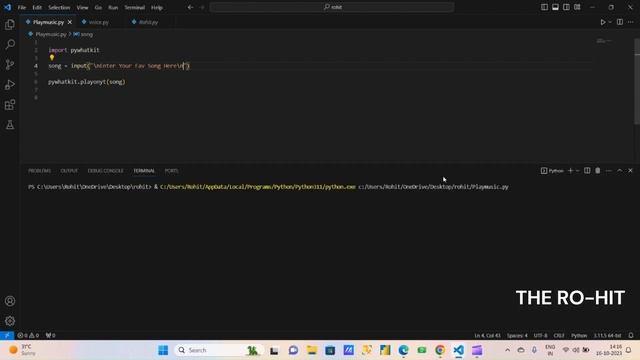Screen dimensions: 640x360
Task: Expand the run options dropdown arrow
Action: click(610, 22)
